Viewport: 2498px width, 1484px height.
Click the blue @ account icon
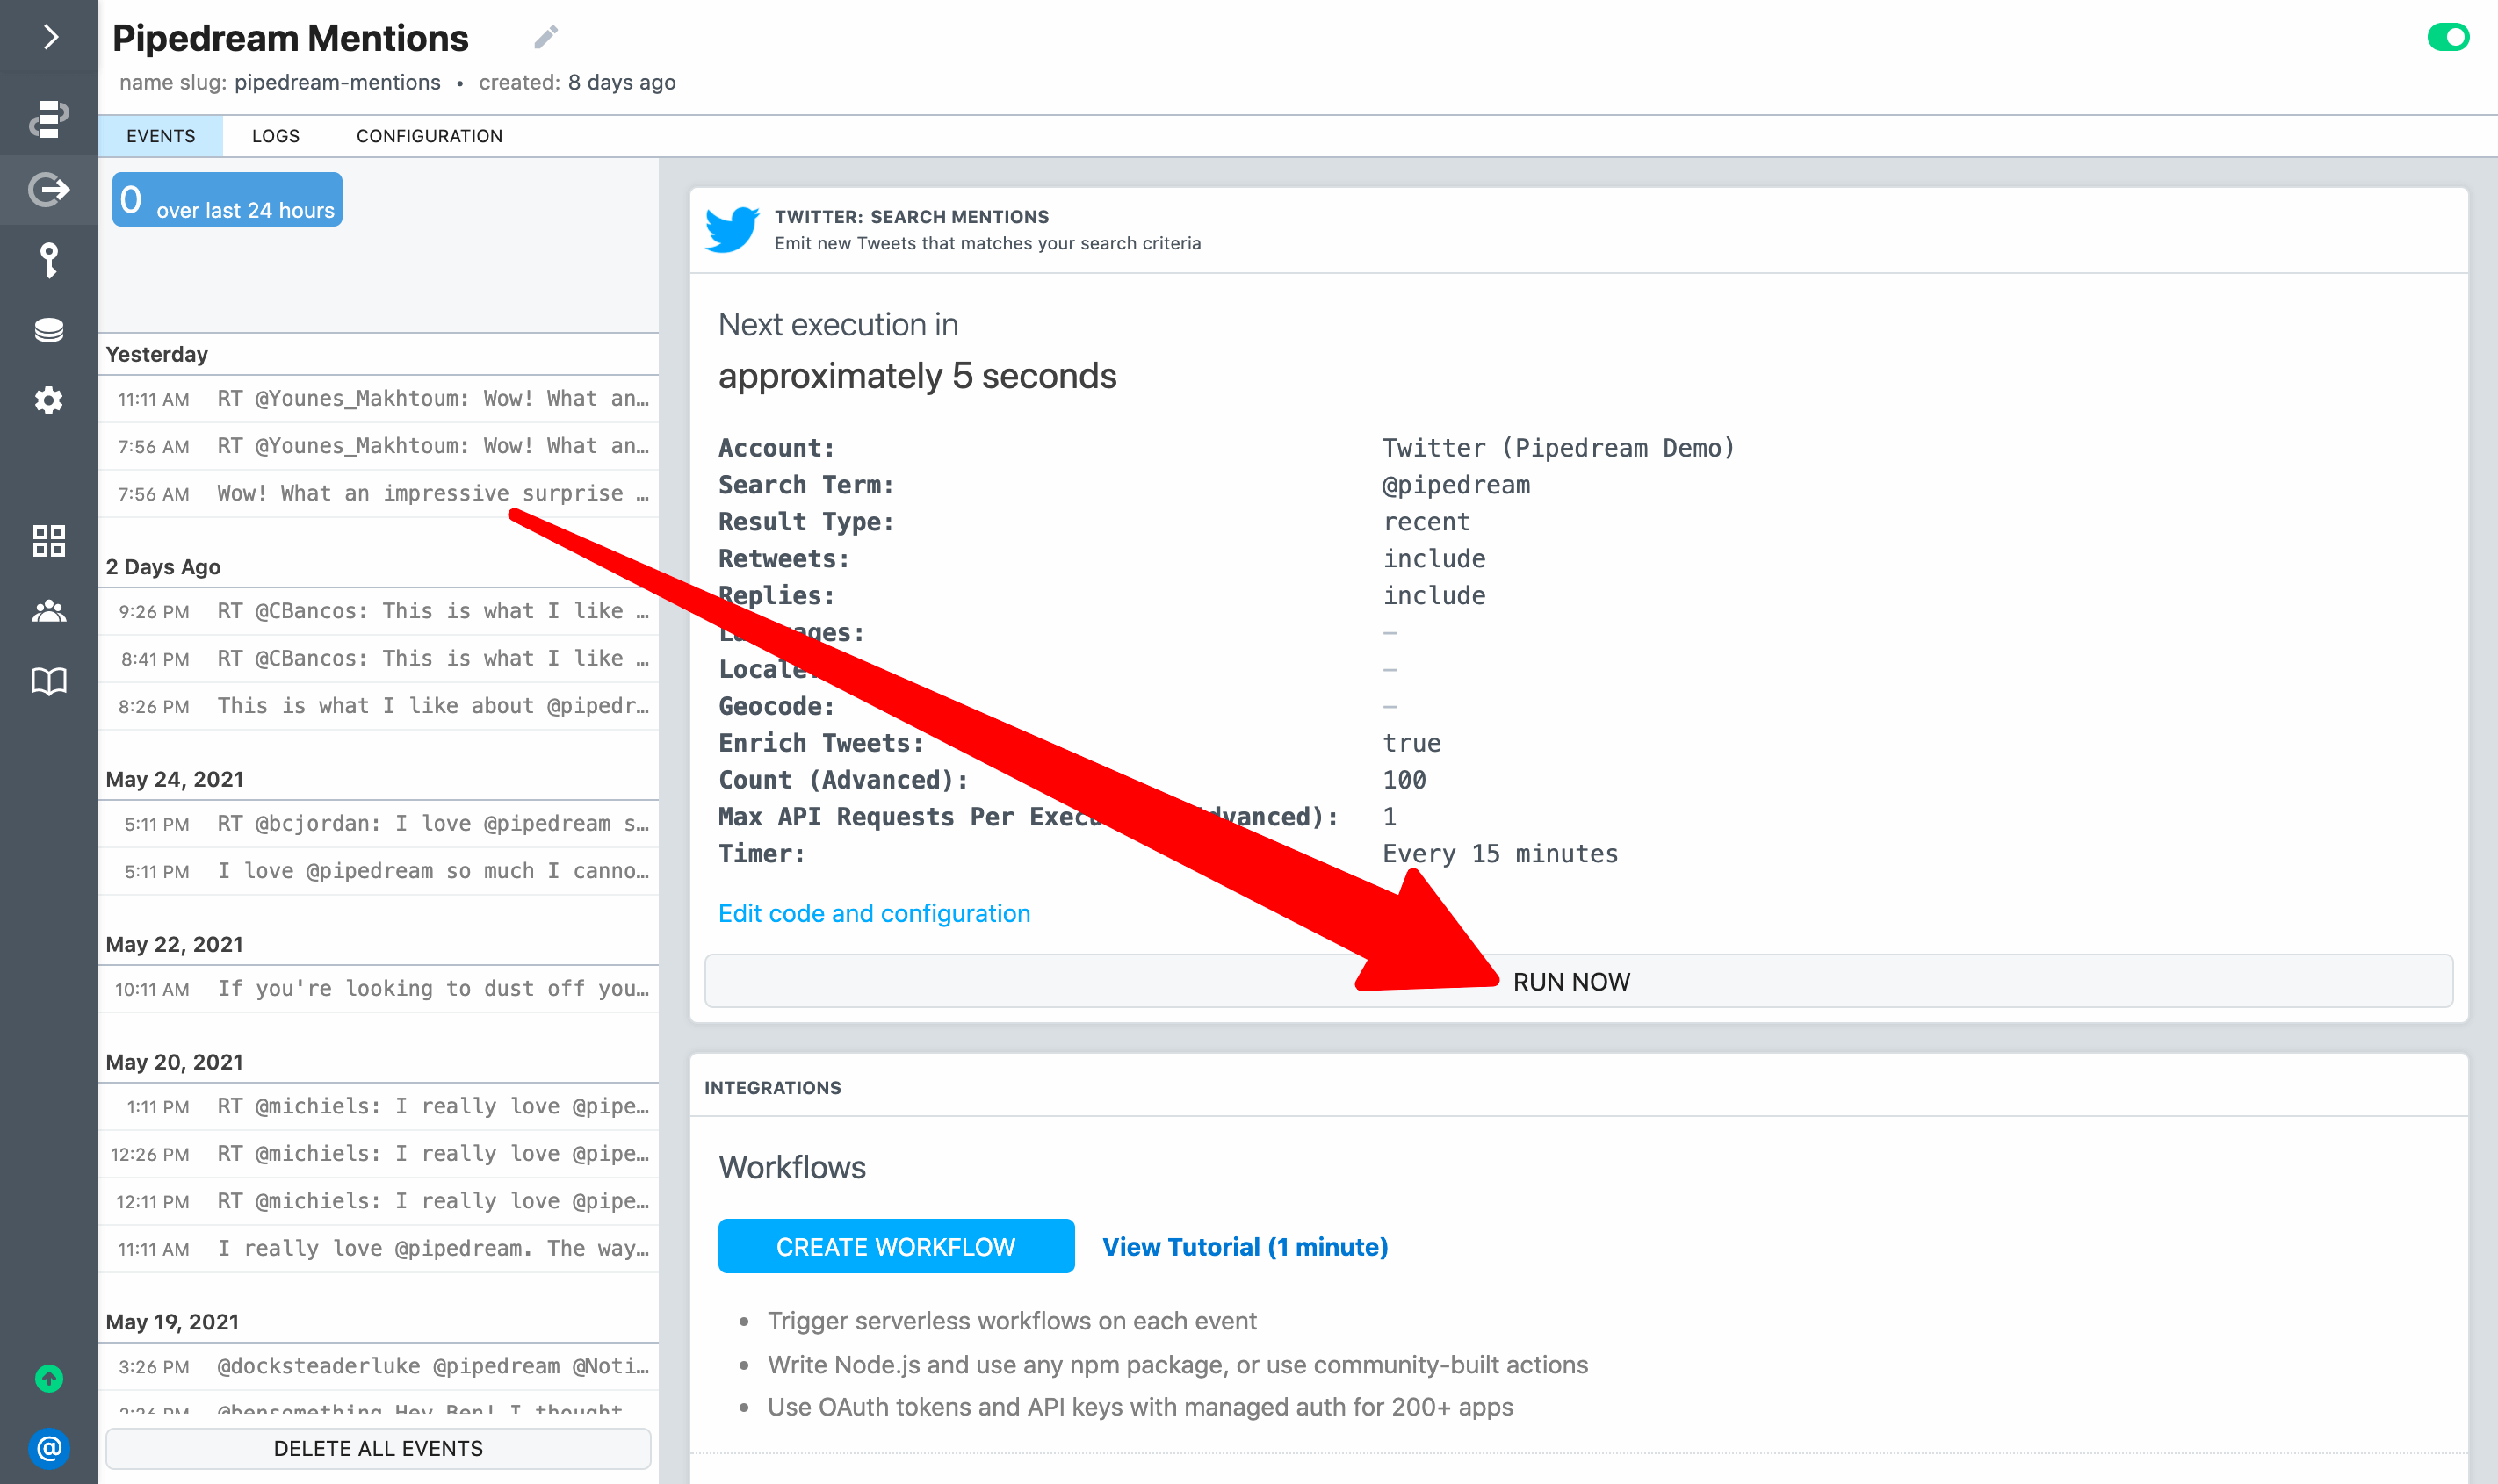(48, 1447)
